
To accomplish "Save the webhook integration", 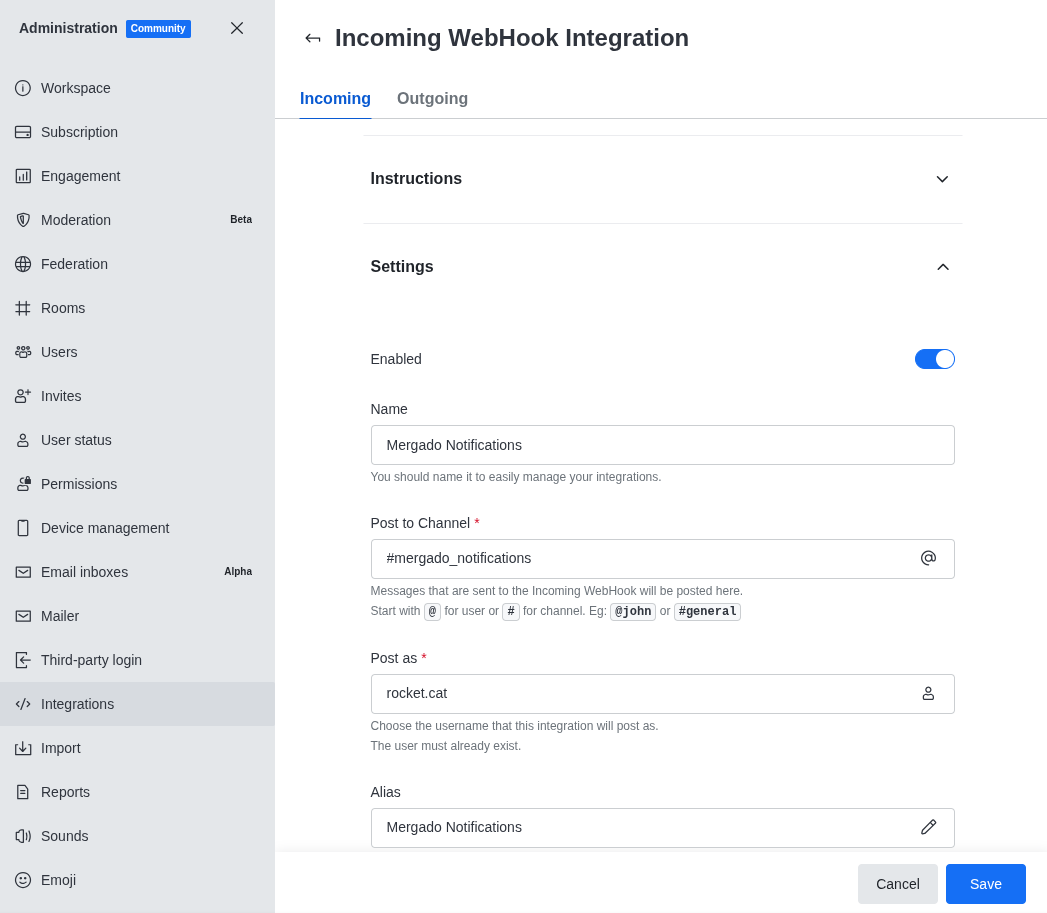I will (x=985, y=884).
